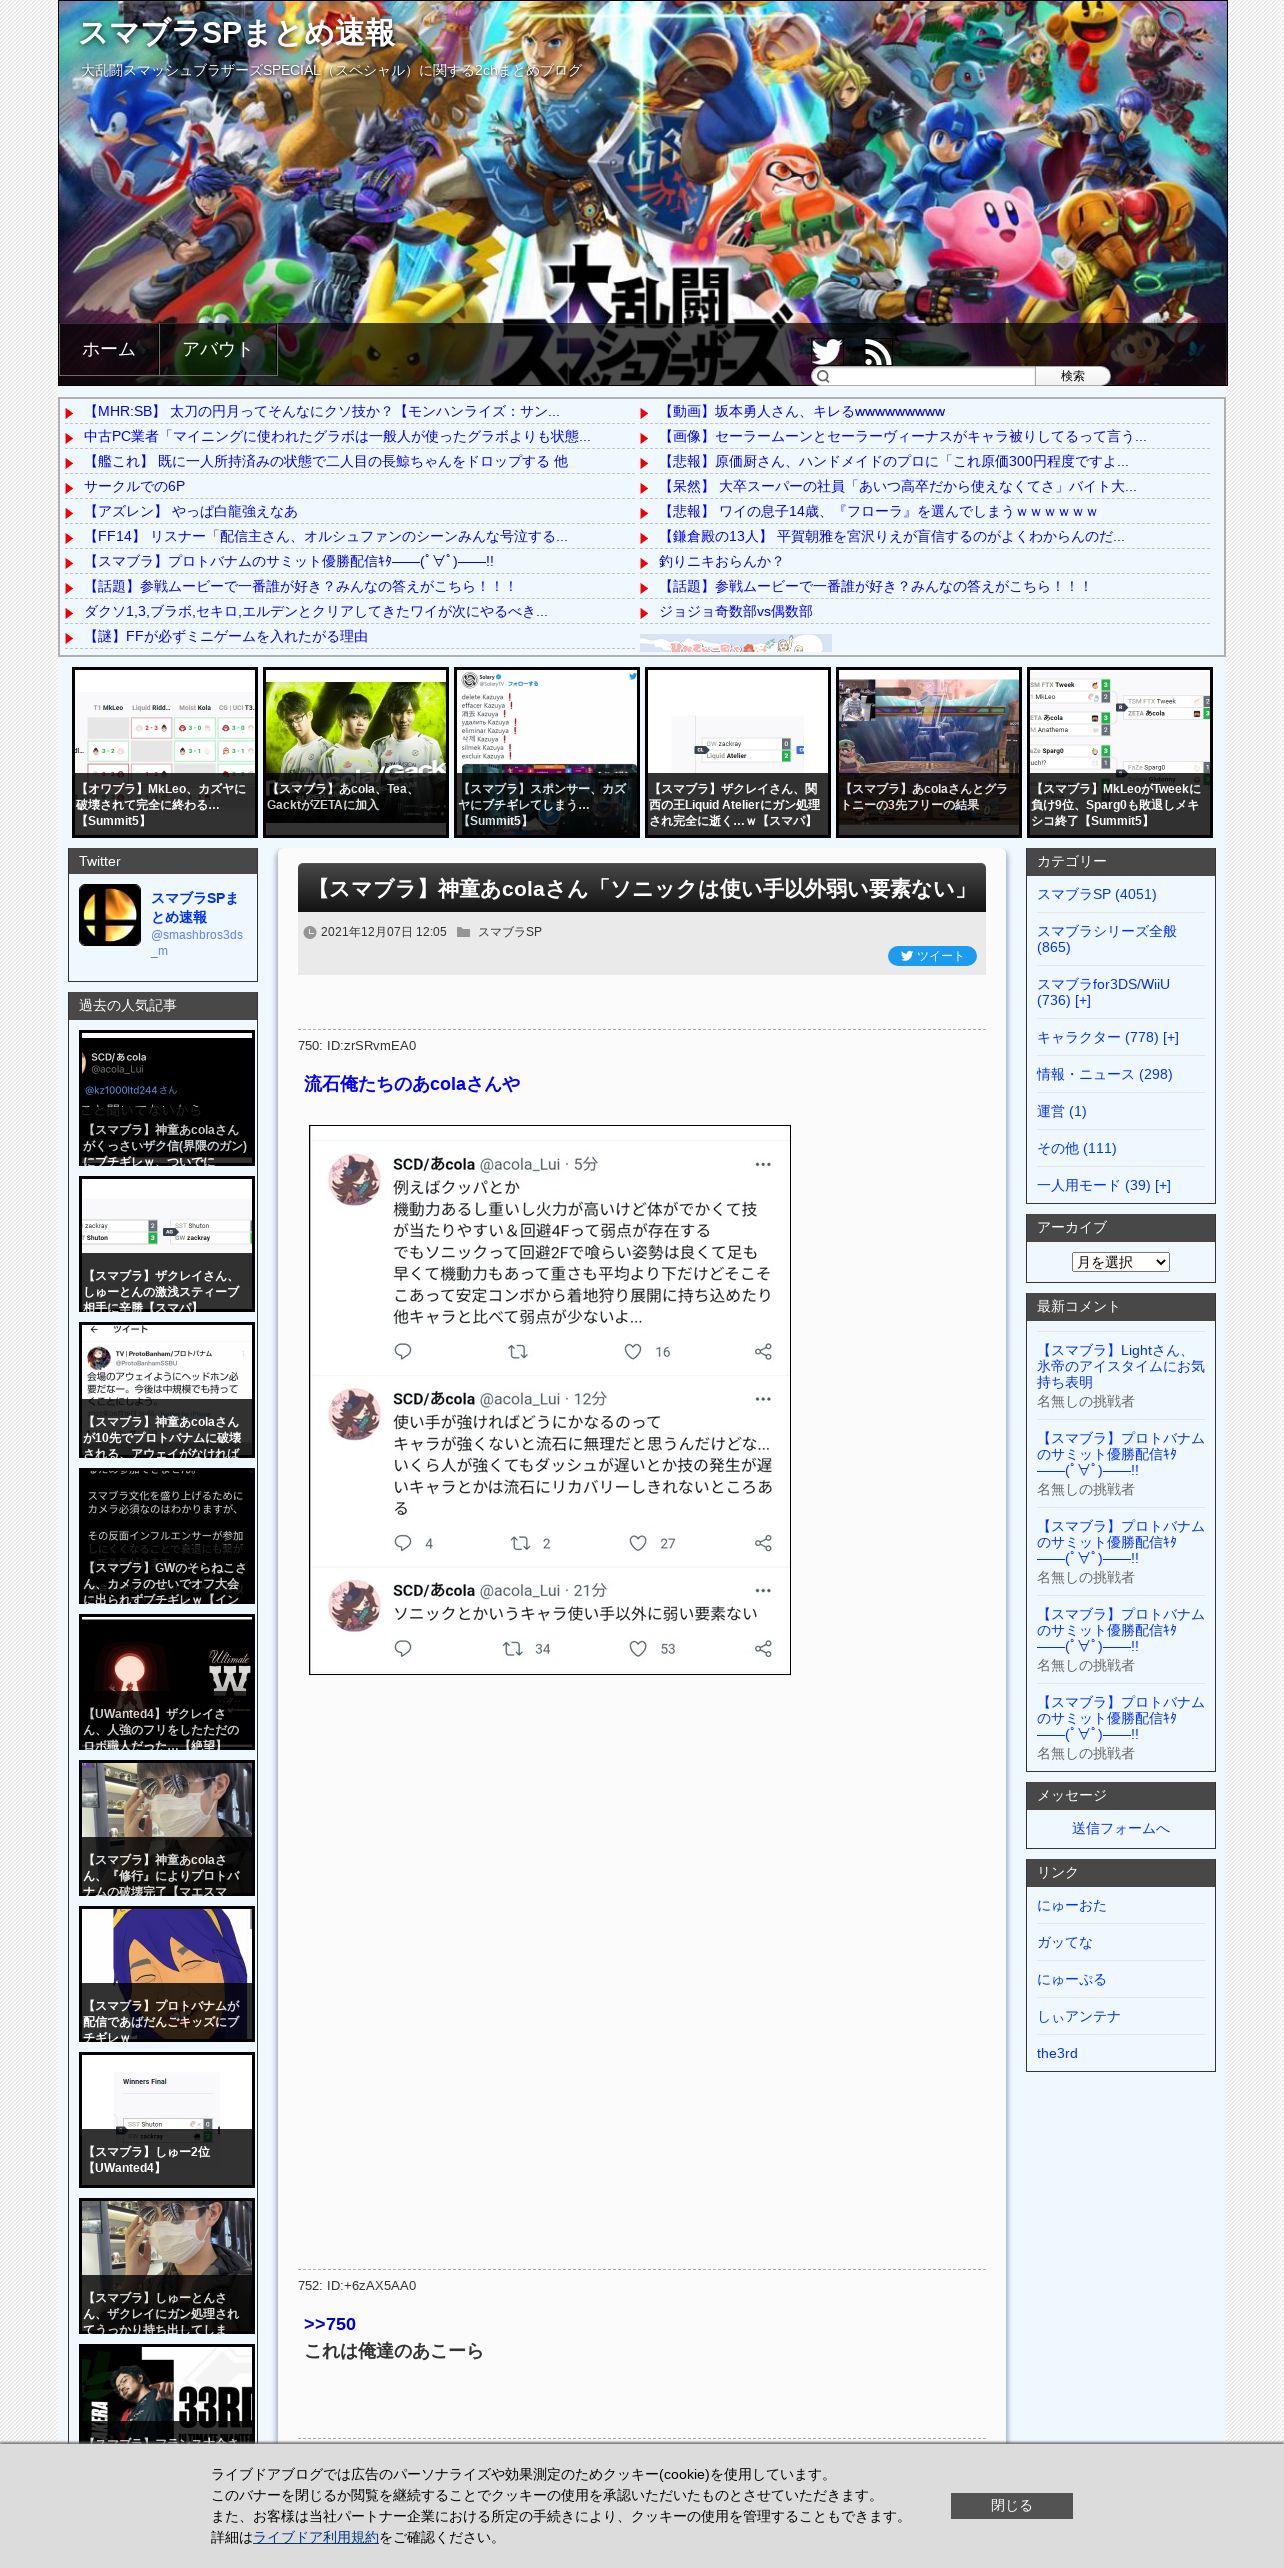
Task: Open the 月を選択 archive dropdown
Action: (1120, 1262)
